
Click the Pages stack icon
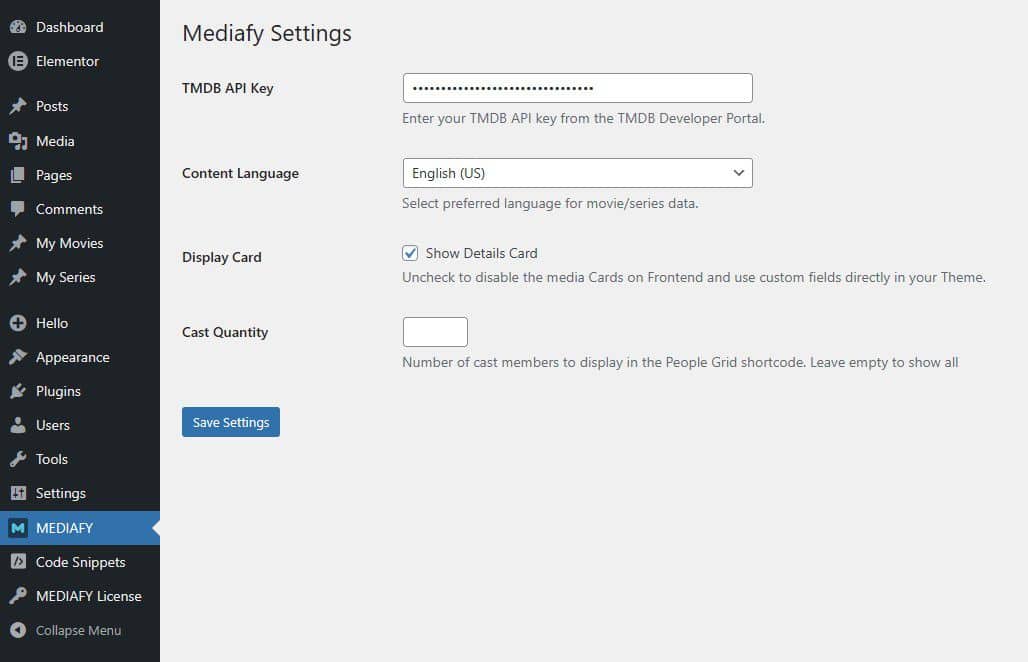click(18, 175)
